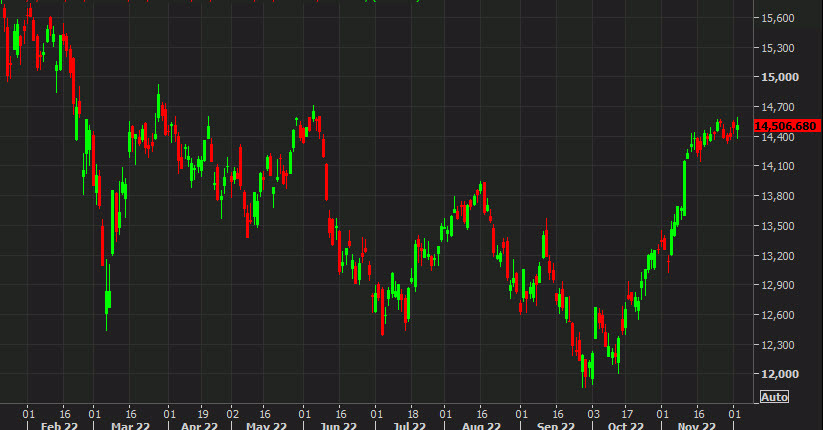Click the 12,600 price axis label
This screenshot has width=823, height=430.
[778, 315]
